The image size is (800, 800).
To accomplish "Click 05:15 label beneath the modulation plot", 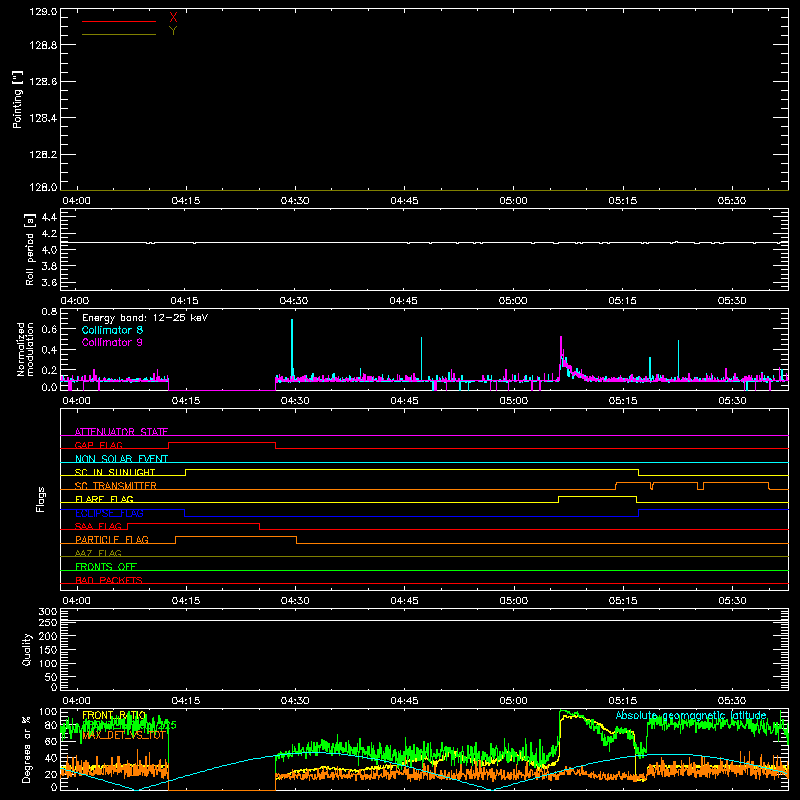I will pyautogui.click(x=623, y=401).
